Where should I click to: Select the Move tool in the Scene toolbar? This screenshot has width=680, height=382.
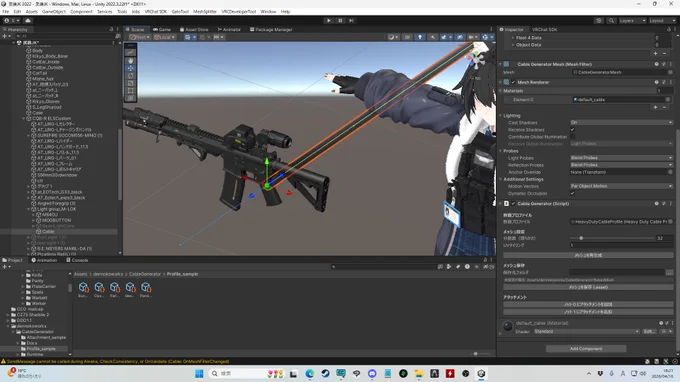click(130, 68)
